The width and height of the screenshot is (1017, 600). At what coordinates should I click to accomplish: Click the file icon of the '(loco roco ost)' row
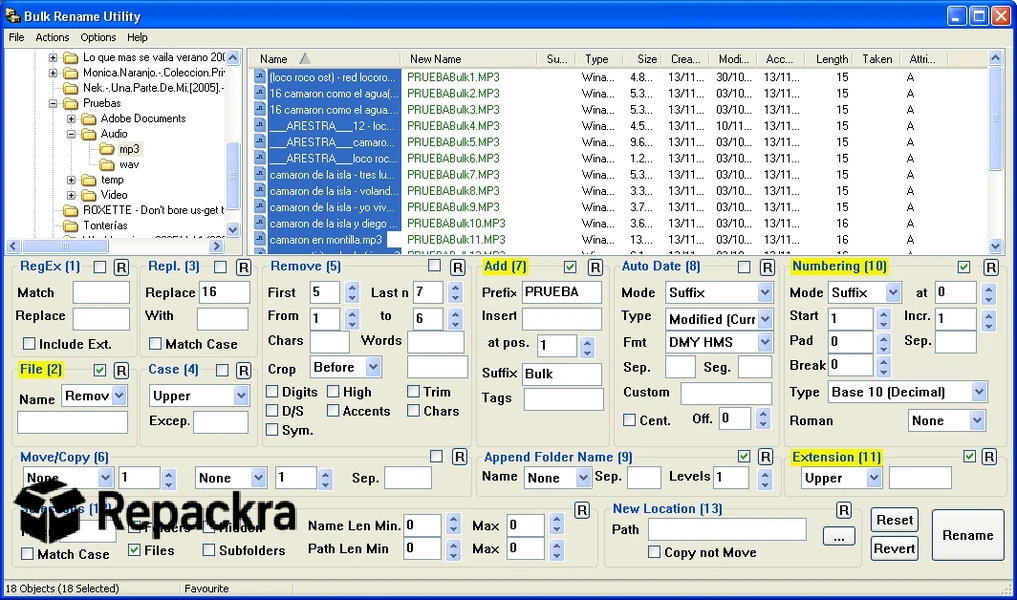pos(260,77)
